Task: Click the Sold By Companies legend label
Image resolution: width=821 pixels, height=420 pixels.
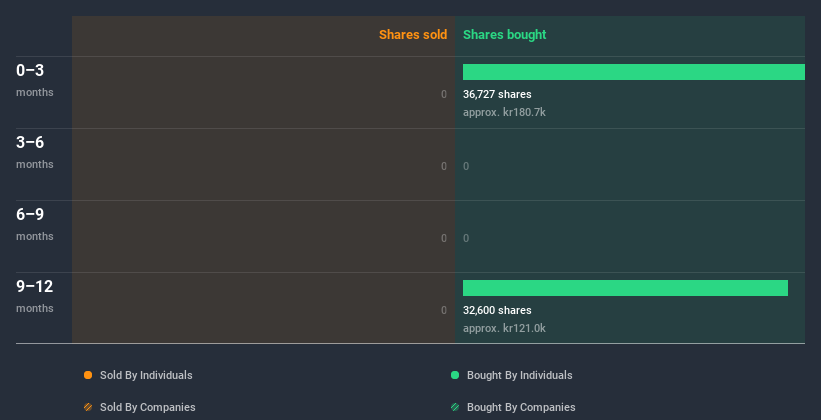Action: tap(148, 407)
